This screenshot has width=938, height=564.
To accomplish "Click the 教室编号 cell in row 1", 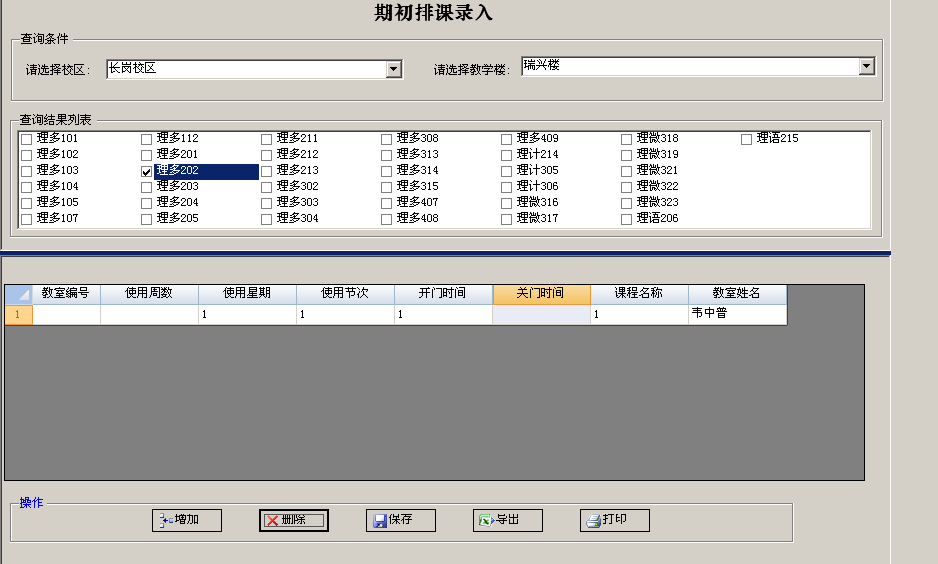I will [66, 315].
